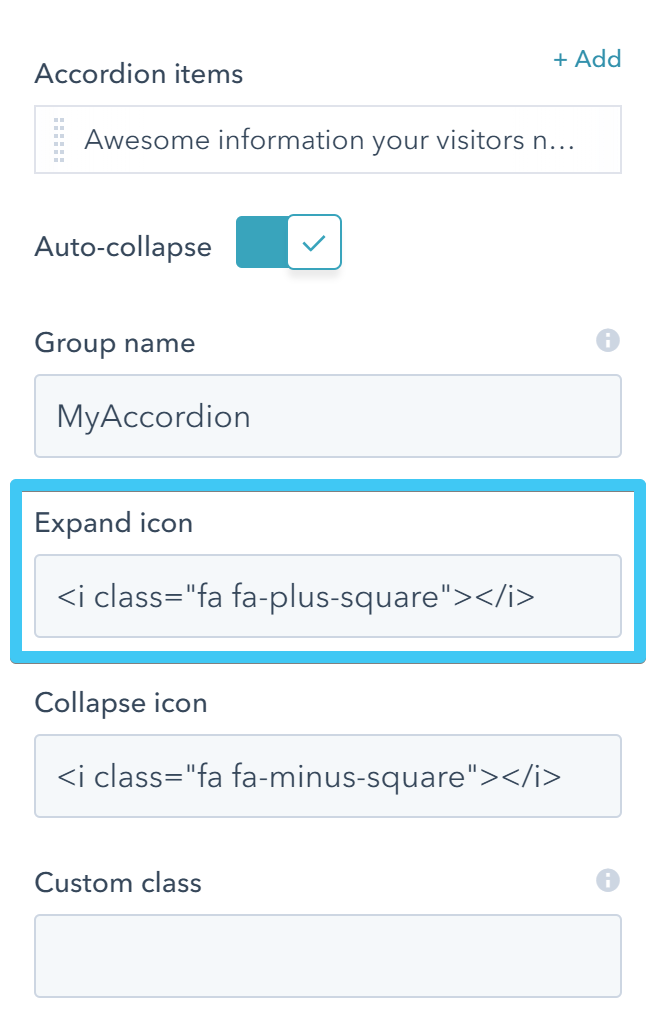Click the Accordion items section header
This screenshot has height=1026, width=656.
tap(138, 73)
